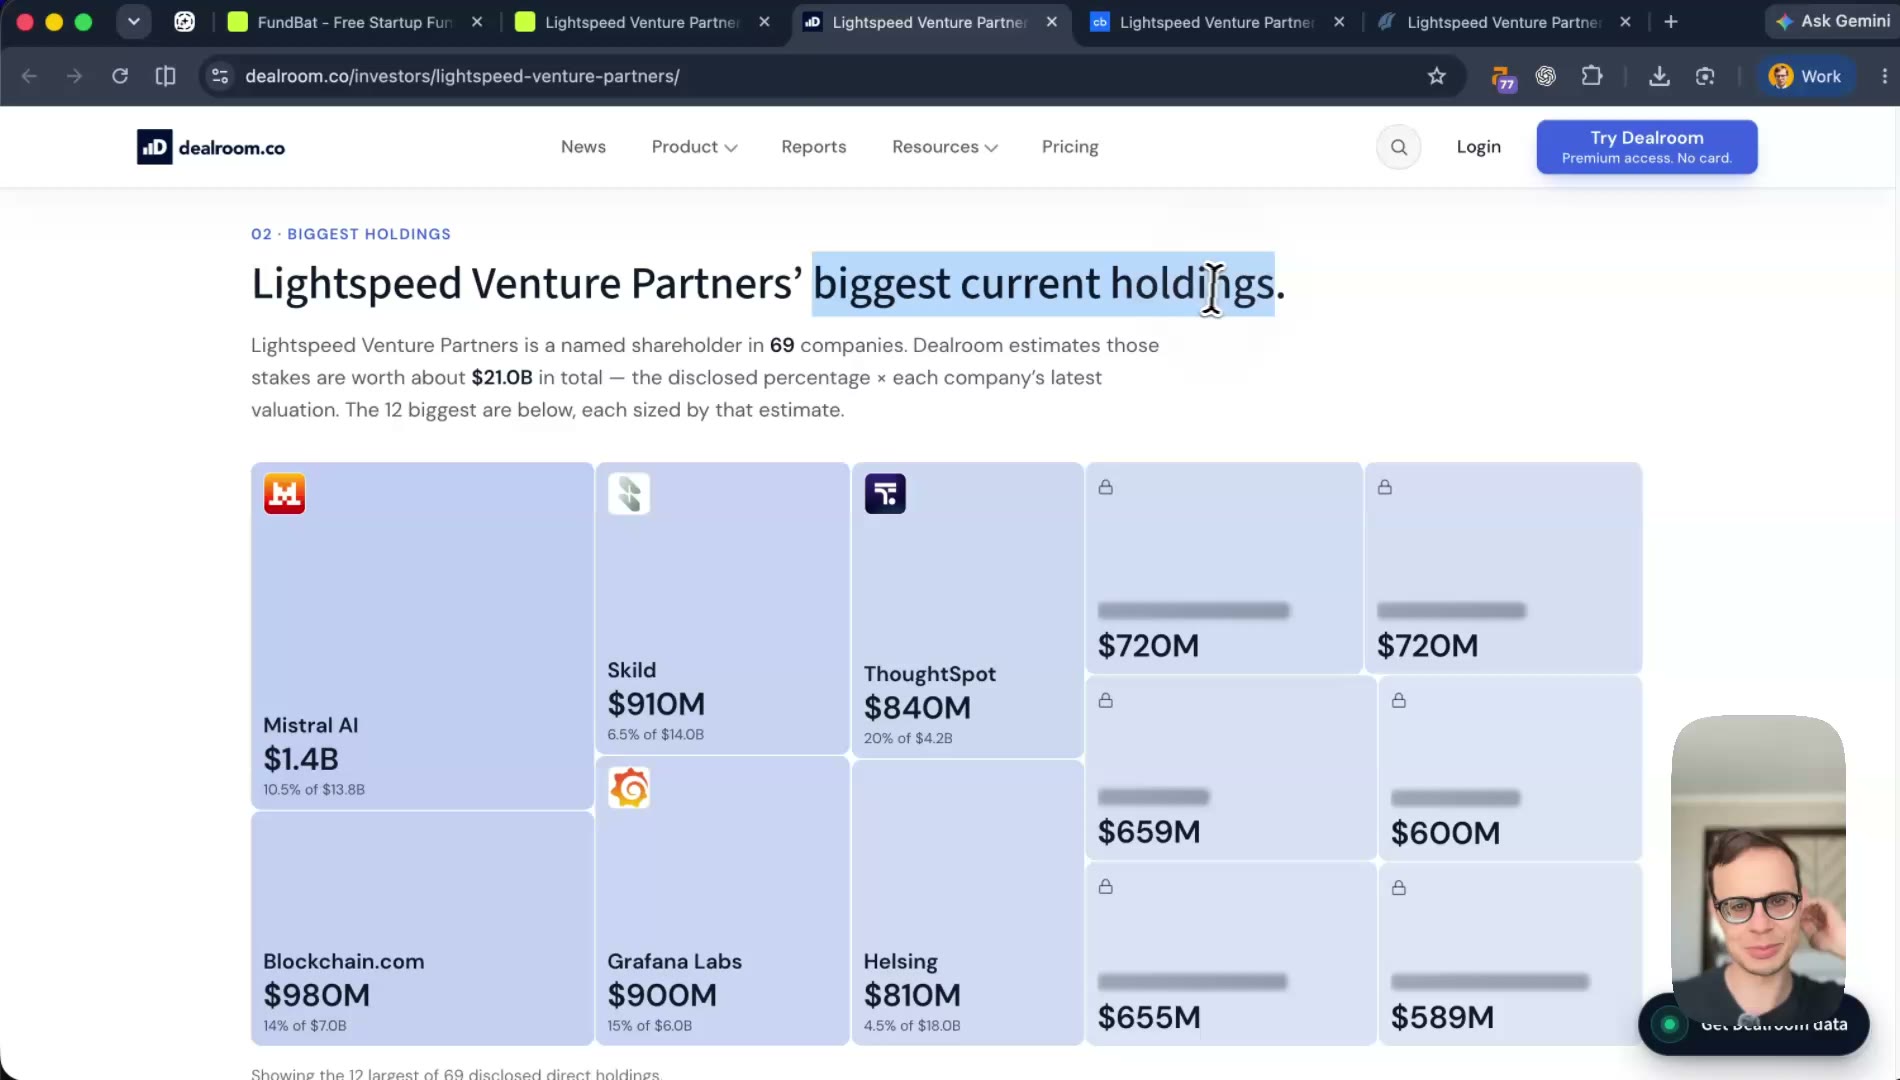Screen dimensions: 1900x1080
Task: Show browser downloads
Action: click(1659, 76)
